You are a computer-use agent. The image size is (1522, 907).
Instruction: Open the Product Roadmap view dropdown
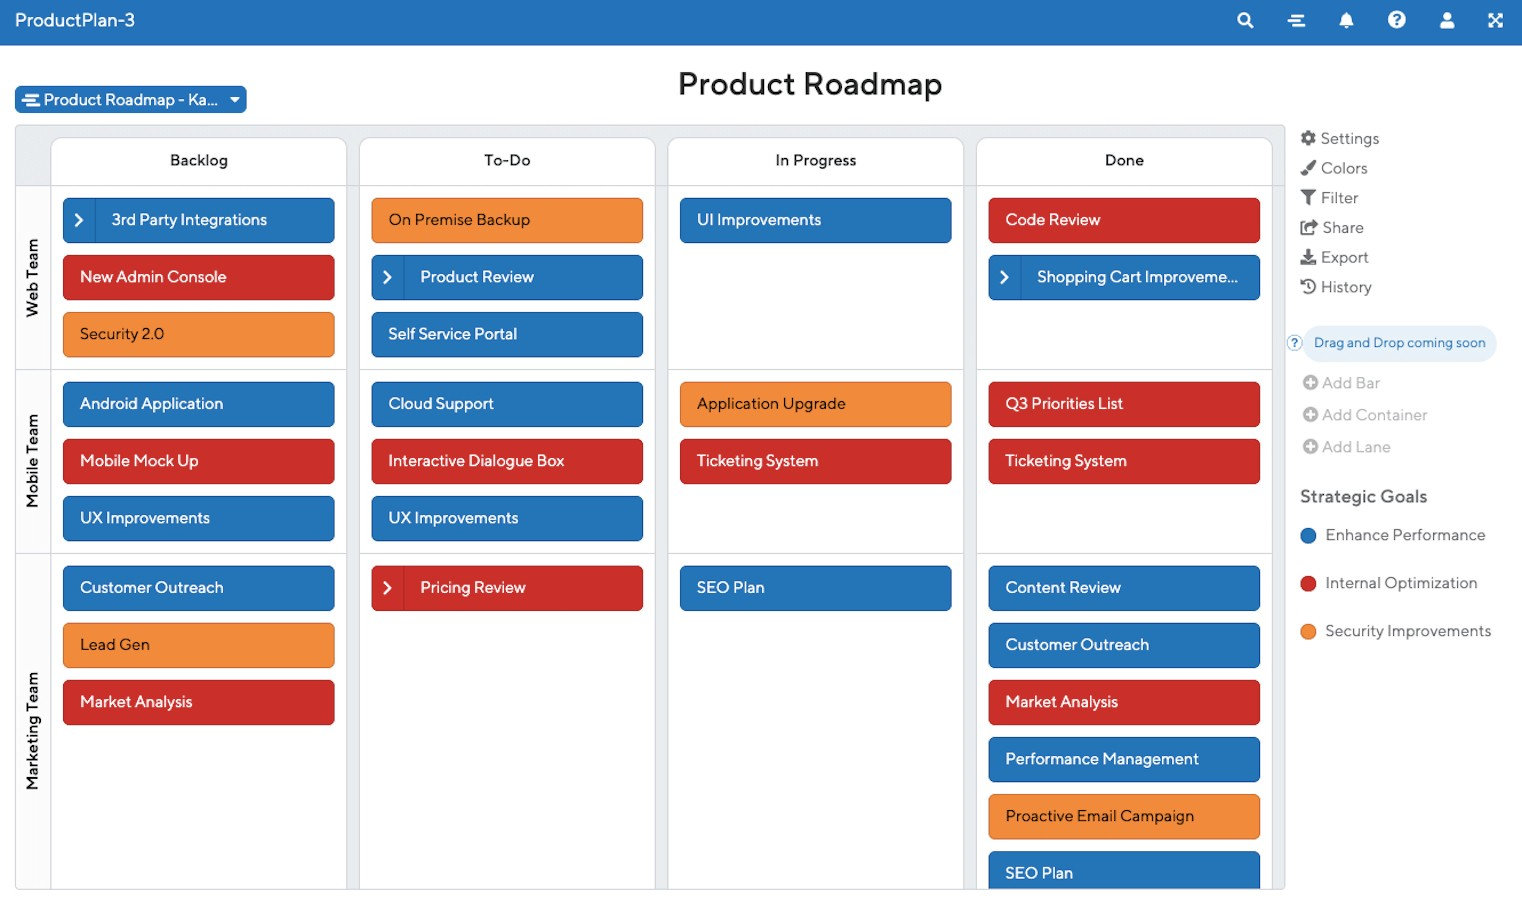coord(130,99)
